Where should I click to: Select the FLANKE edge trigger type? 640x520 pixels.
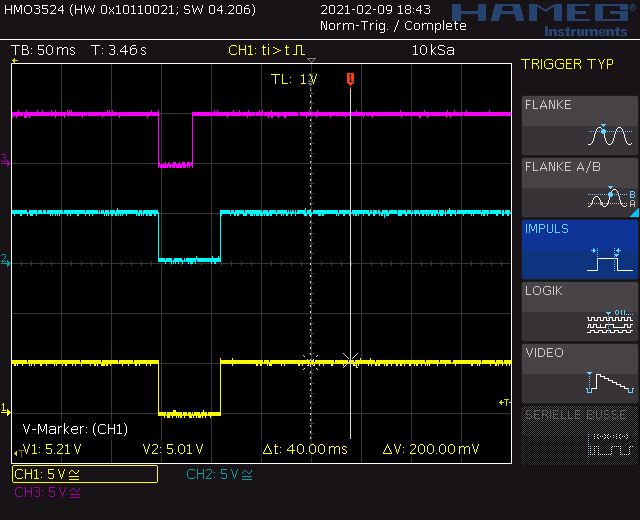[x=580, y=125]
